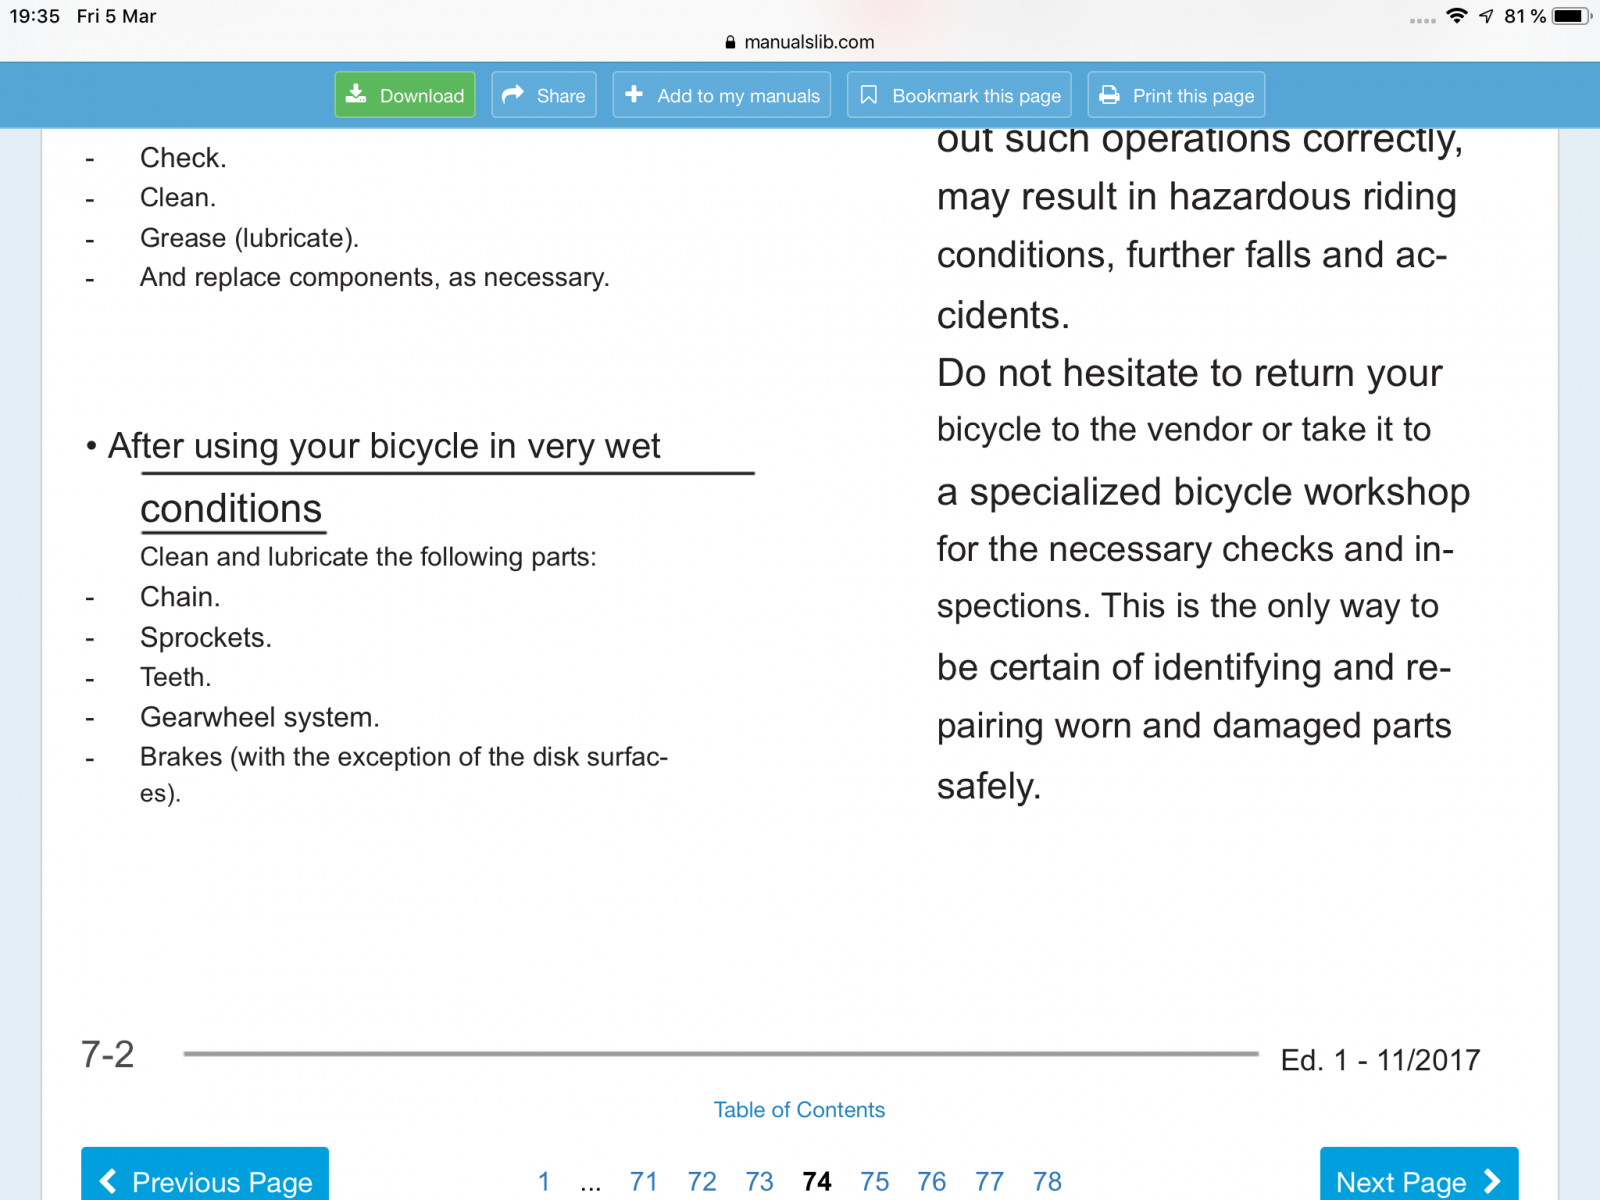Click the list item "Chain."
The height and width of the screenshot is (1200, 1600).
point(180,597)
